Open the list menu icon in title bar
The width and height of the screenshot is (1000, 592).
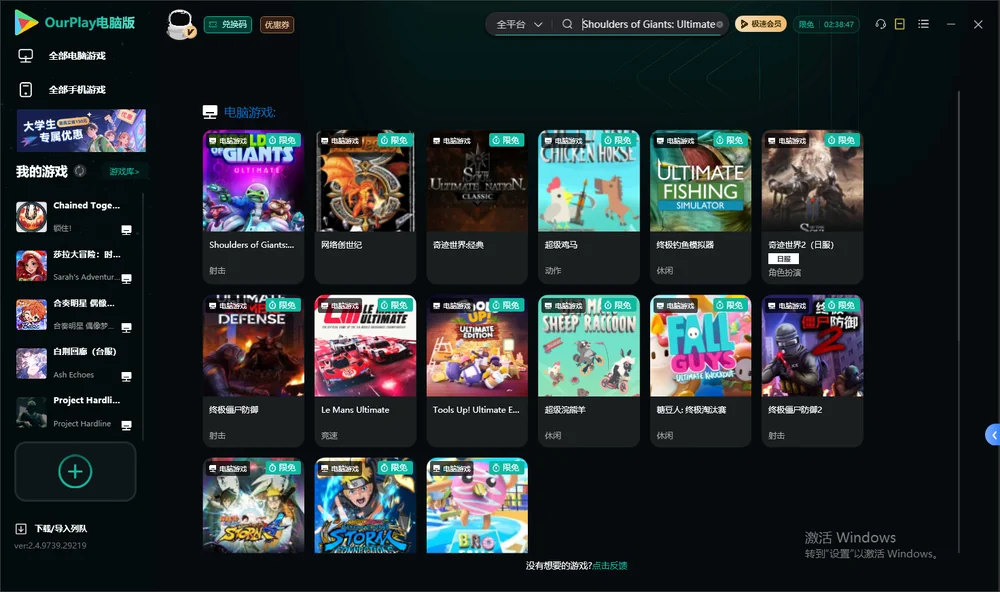tap(923, 24)
